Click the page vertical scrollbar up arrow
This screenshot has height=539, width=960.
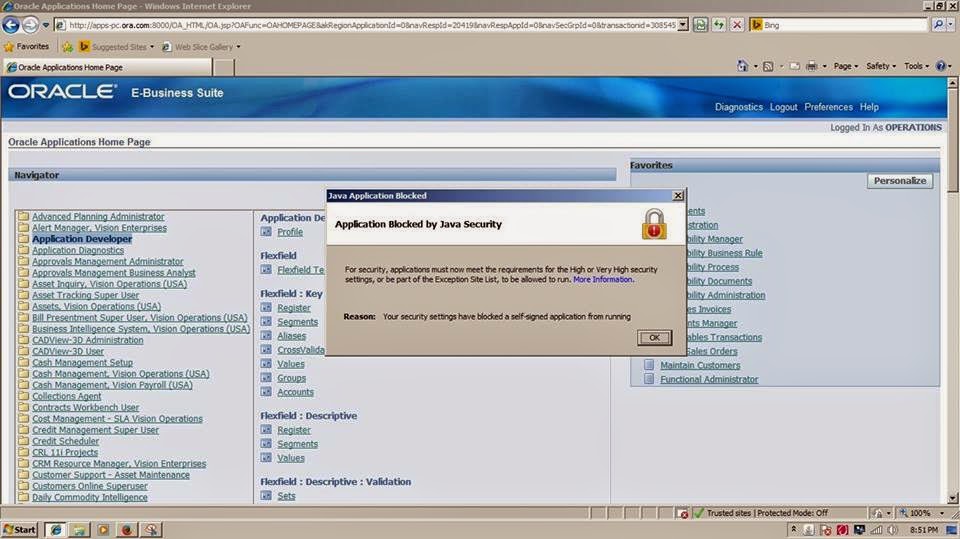pos(953,82)
